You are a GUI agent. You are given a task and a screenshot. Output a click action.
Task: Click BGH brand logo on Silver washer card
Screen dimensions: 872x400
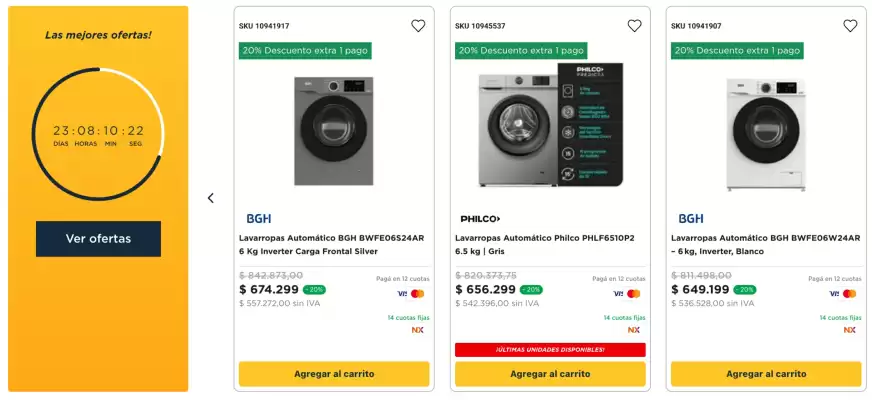[258, 218]
